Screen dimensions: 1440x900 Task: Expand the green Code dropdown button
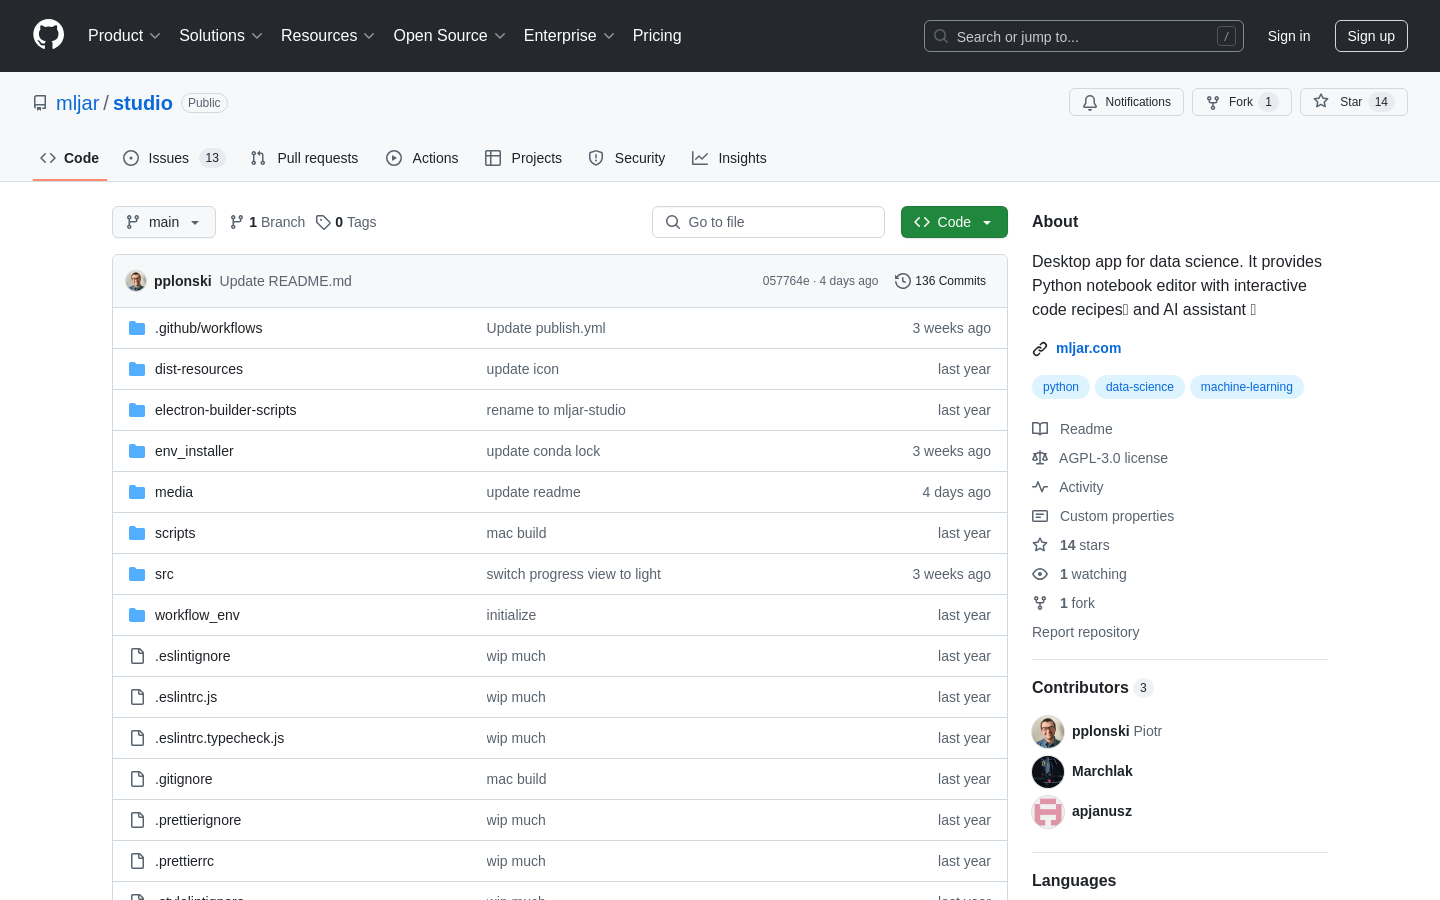coord(954,222)
